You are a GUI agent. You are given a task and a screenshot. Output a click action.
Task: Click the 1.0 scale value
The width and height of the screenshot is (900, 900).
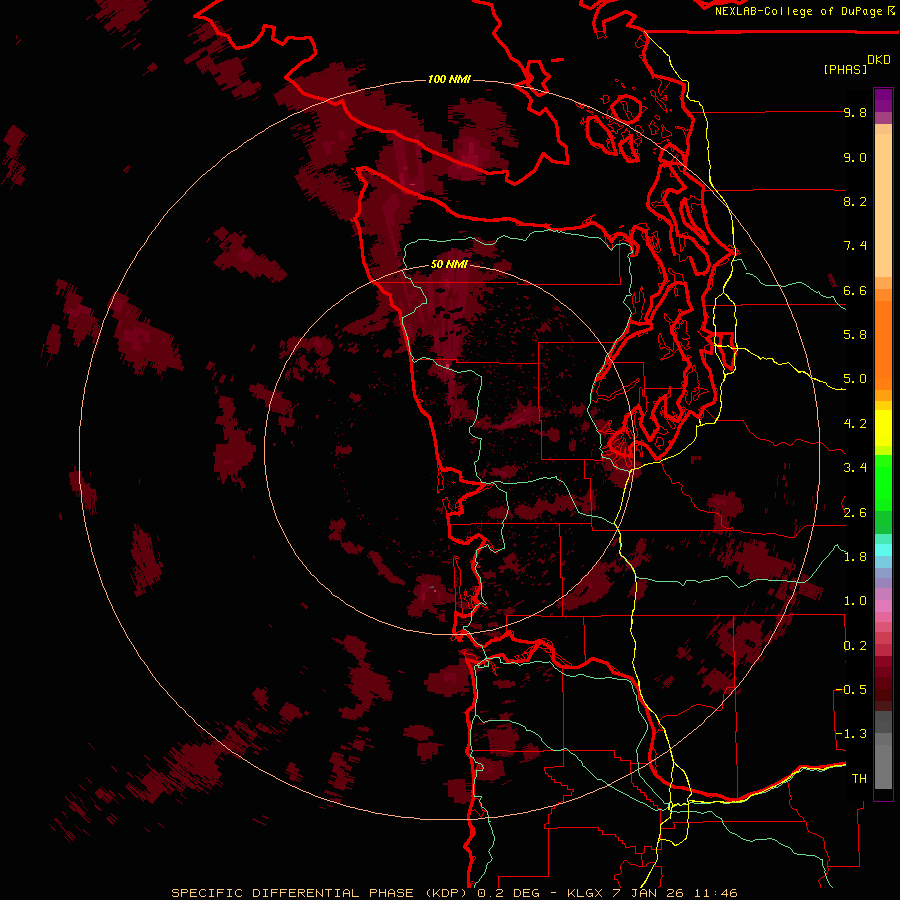[855, 601]
